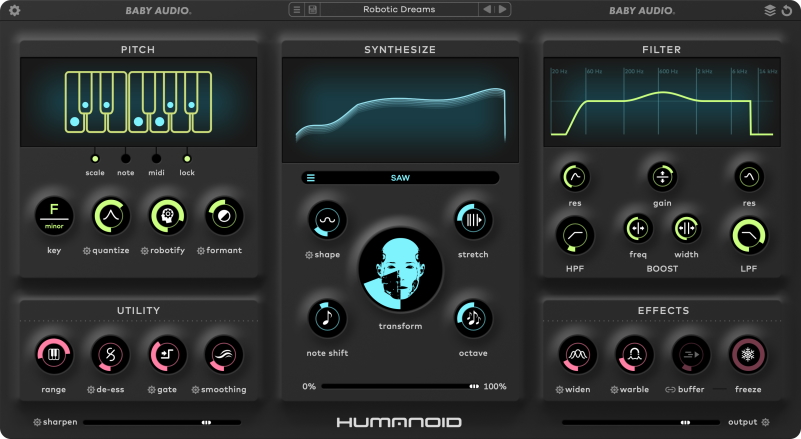Click the reset circular arrow icon
Viewport: 801px width, 439px height.
[x=787, y=10]
